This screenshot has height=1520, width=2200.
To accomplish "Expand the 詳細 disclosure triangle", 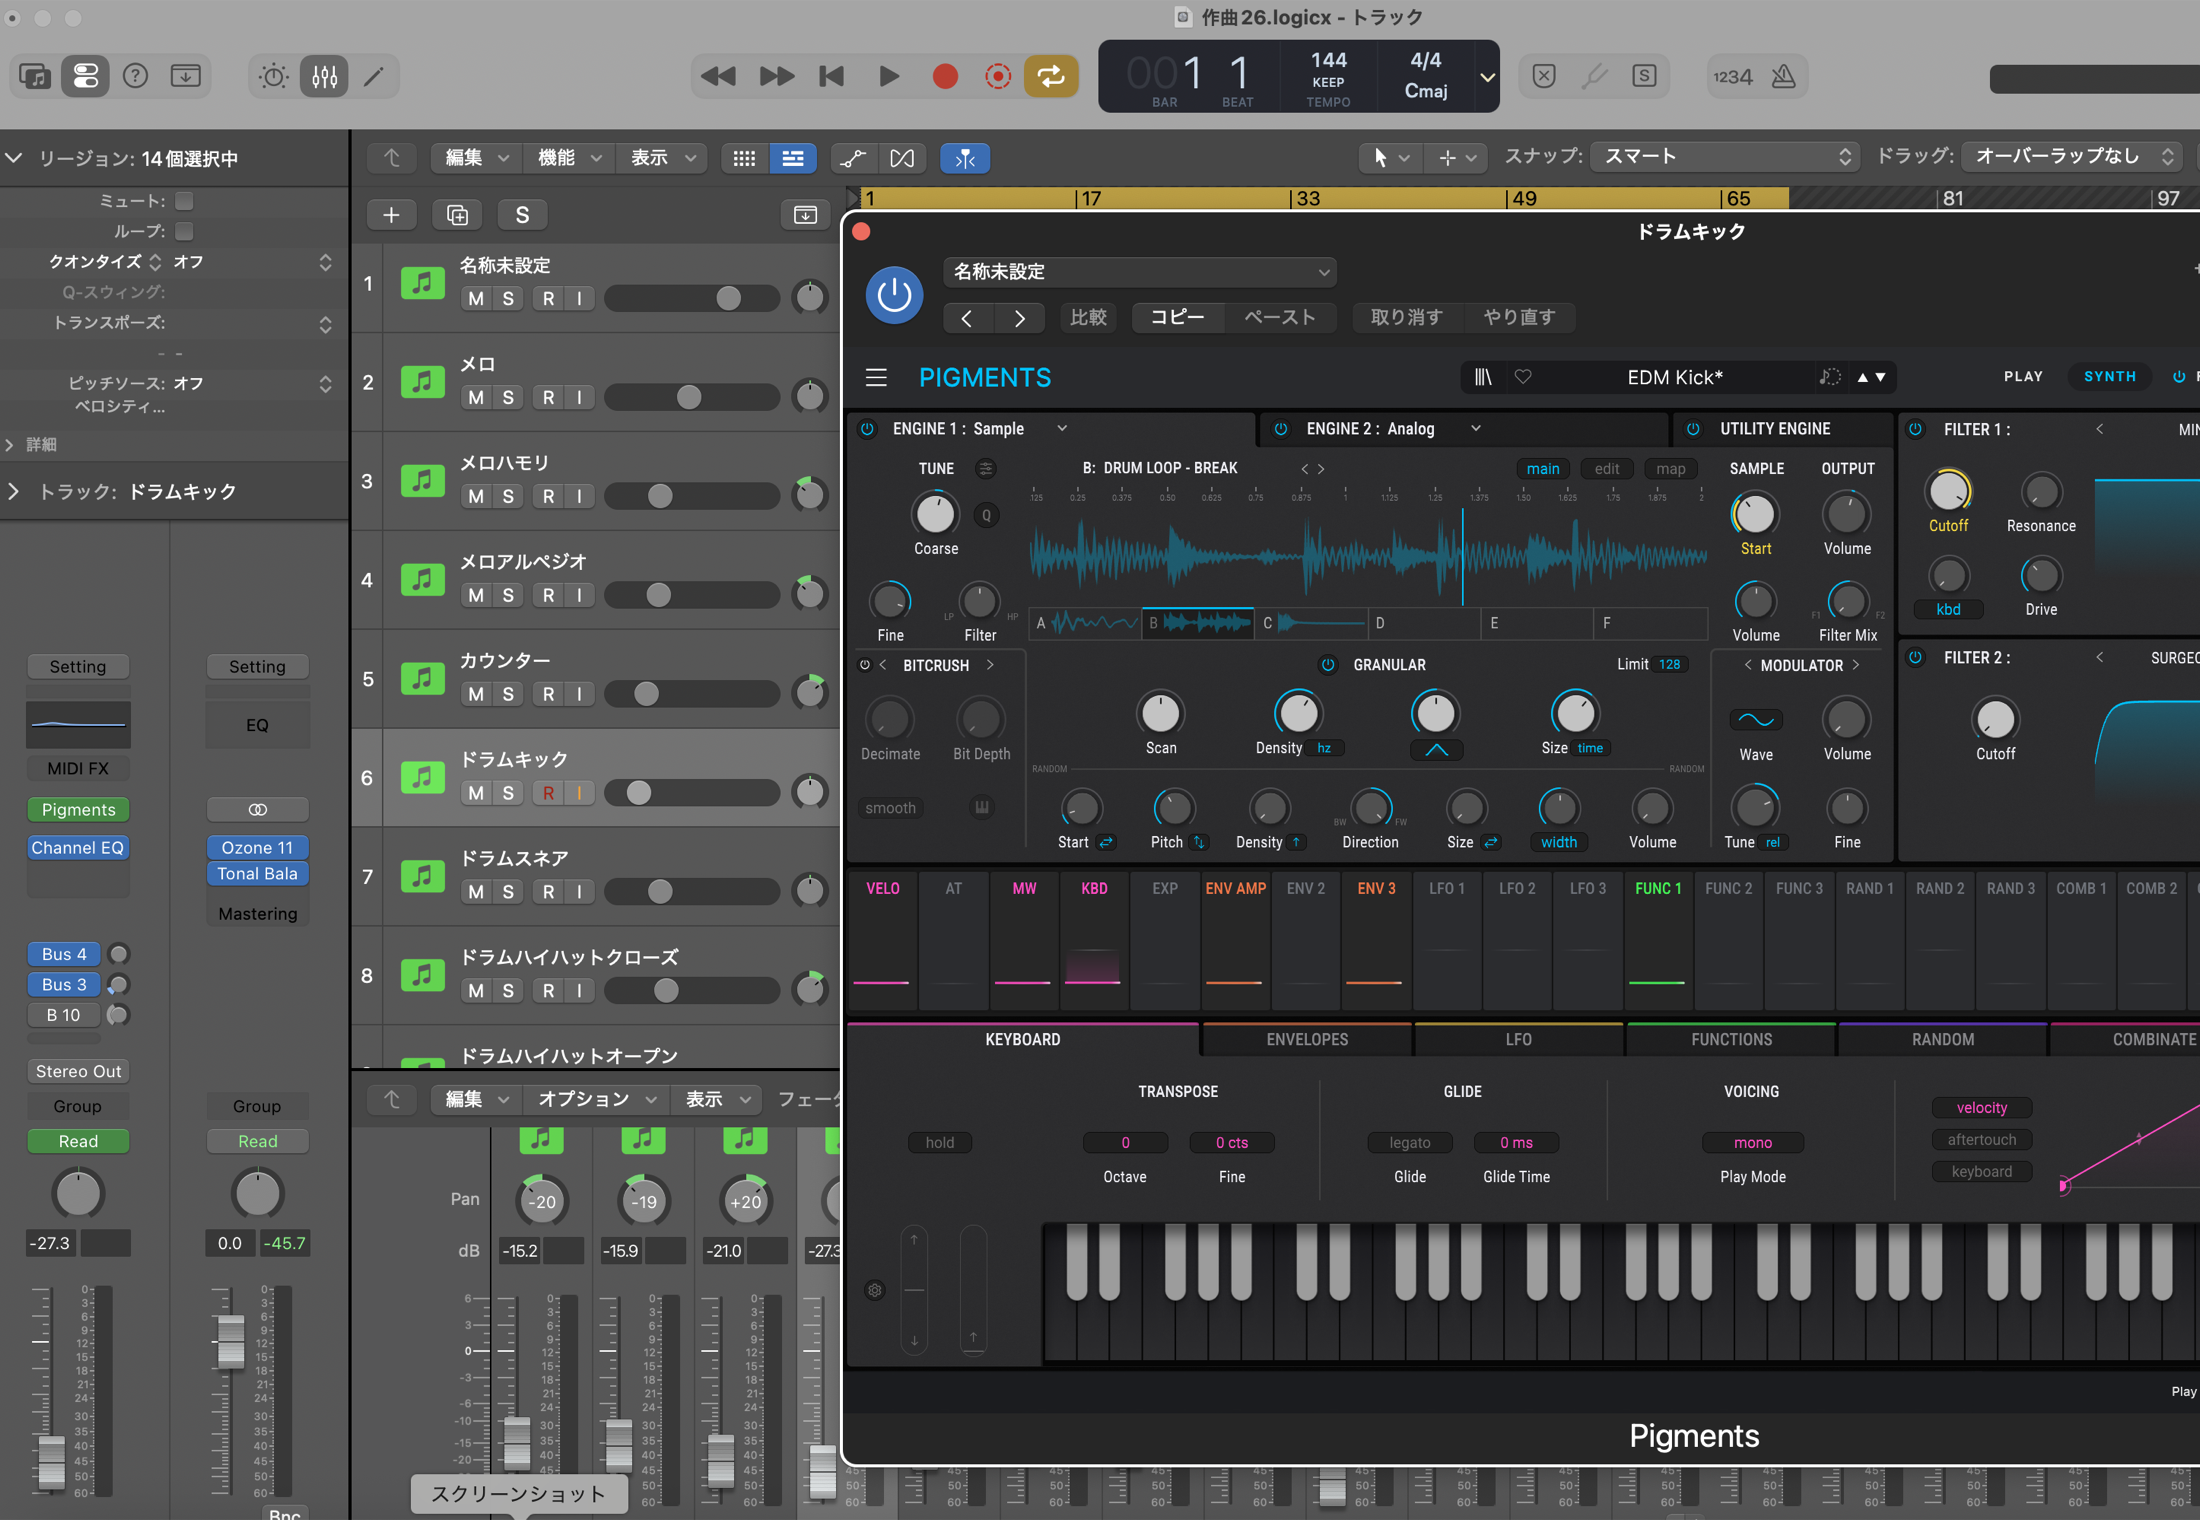I will pos(10,444).
